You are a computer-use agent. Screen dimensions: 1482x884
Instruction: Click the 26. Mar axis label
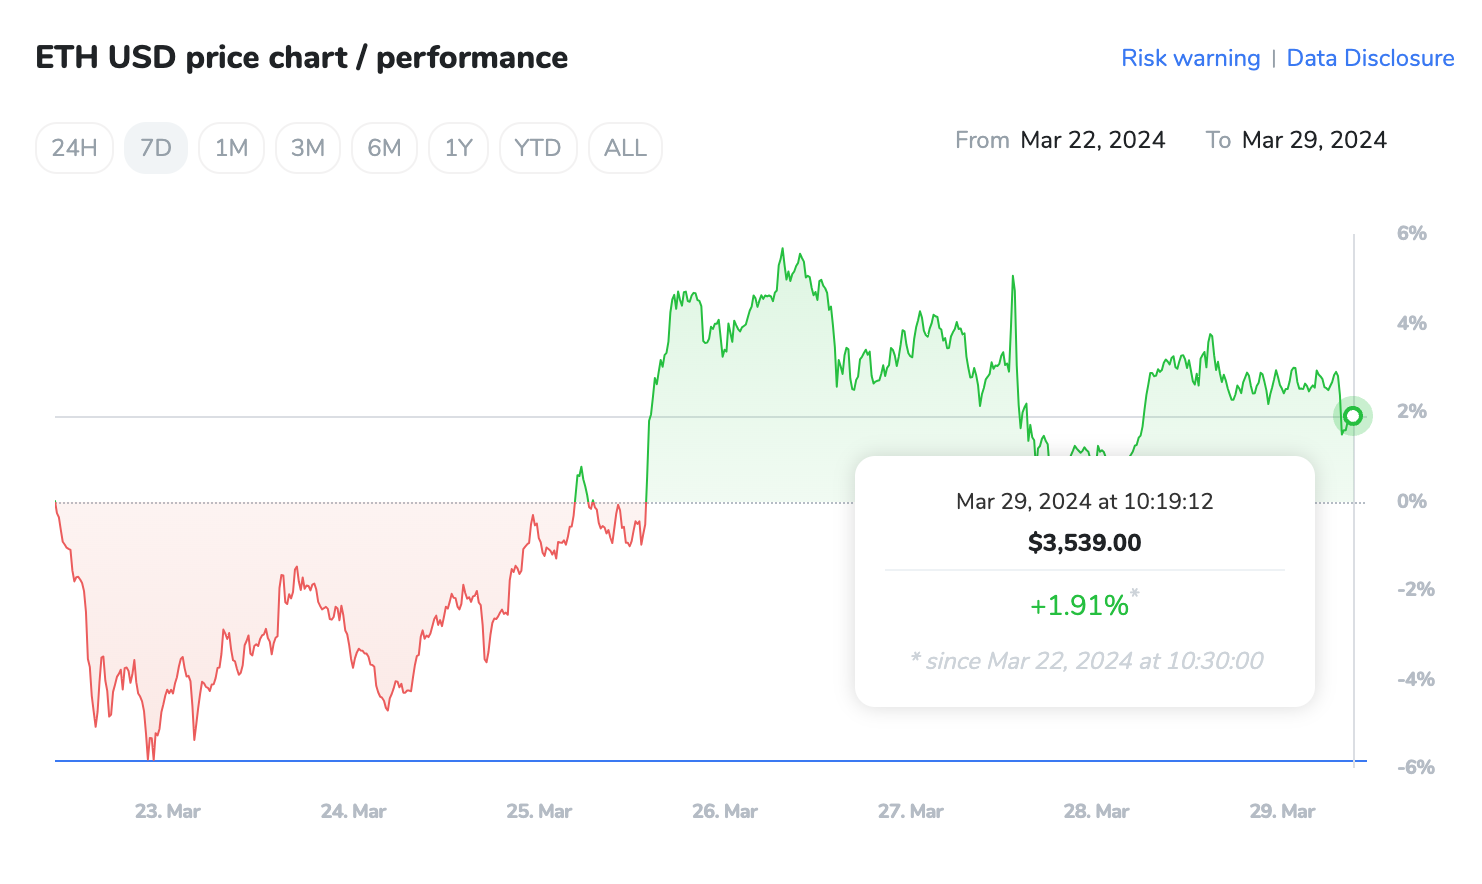pyautogui.click(x=724, y=811)
